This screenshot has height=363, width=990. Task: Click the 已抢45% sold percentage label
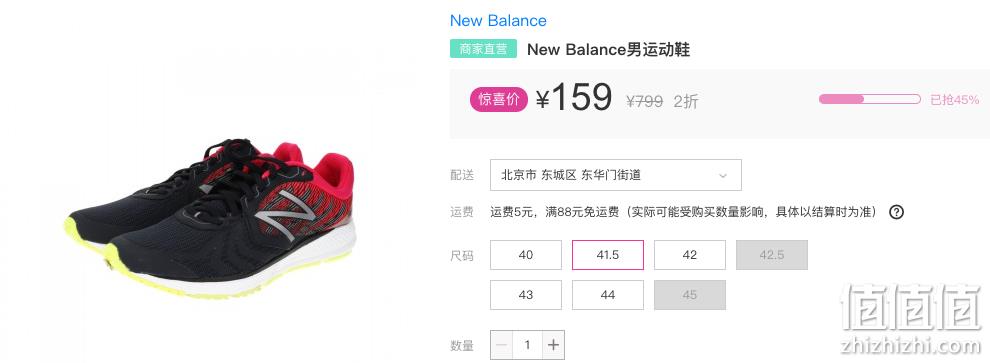point(955,100)
